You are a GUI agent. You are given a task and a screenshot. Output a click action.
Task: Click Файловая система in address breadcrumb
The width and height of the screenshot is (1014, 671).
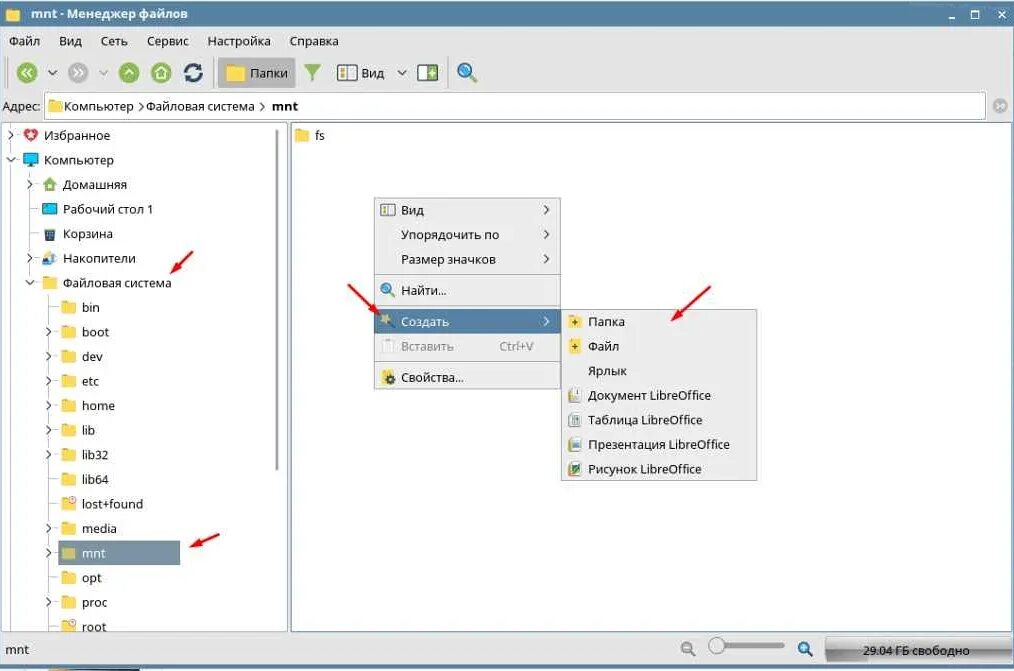coord(200,107)
